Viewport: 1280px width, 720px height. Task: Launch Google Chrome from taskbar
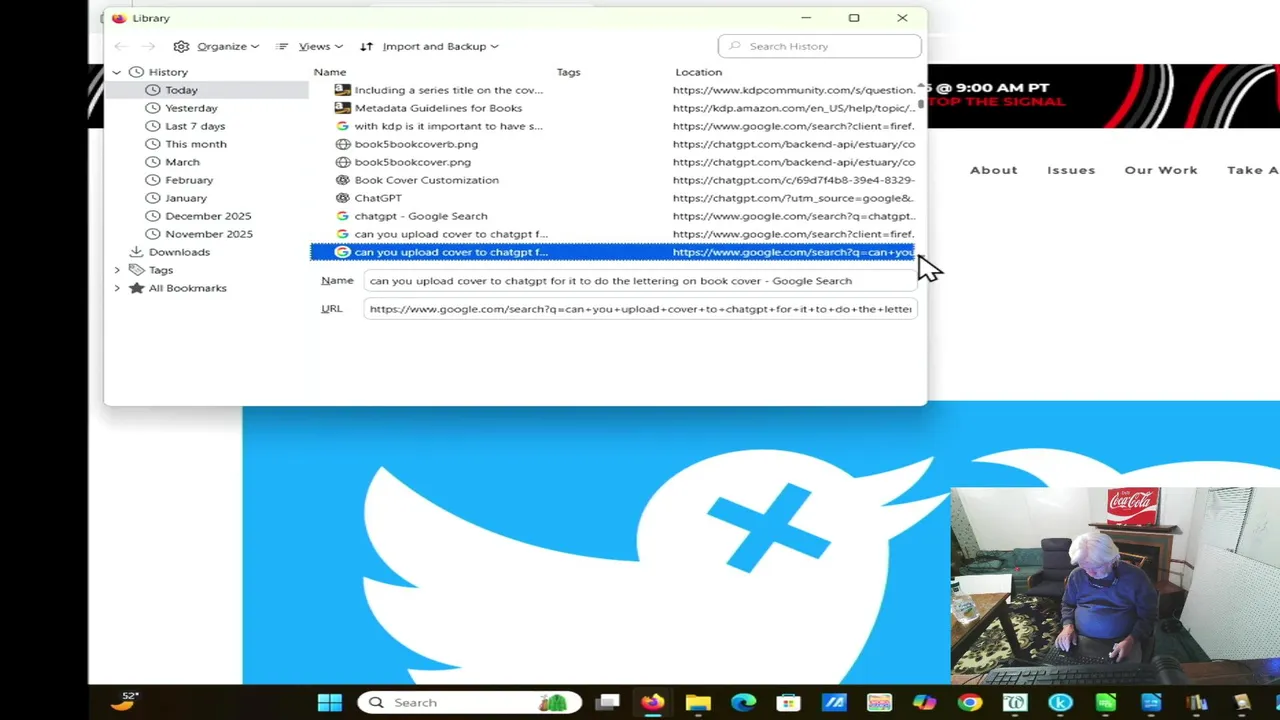969,702
